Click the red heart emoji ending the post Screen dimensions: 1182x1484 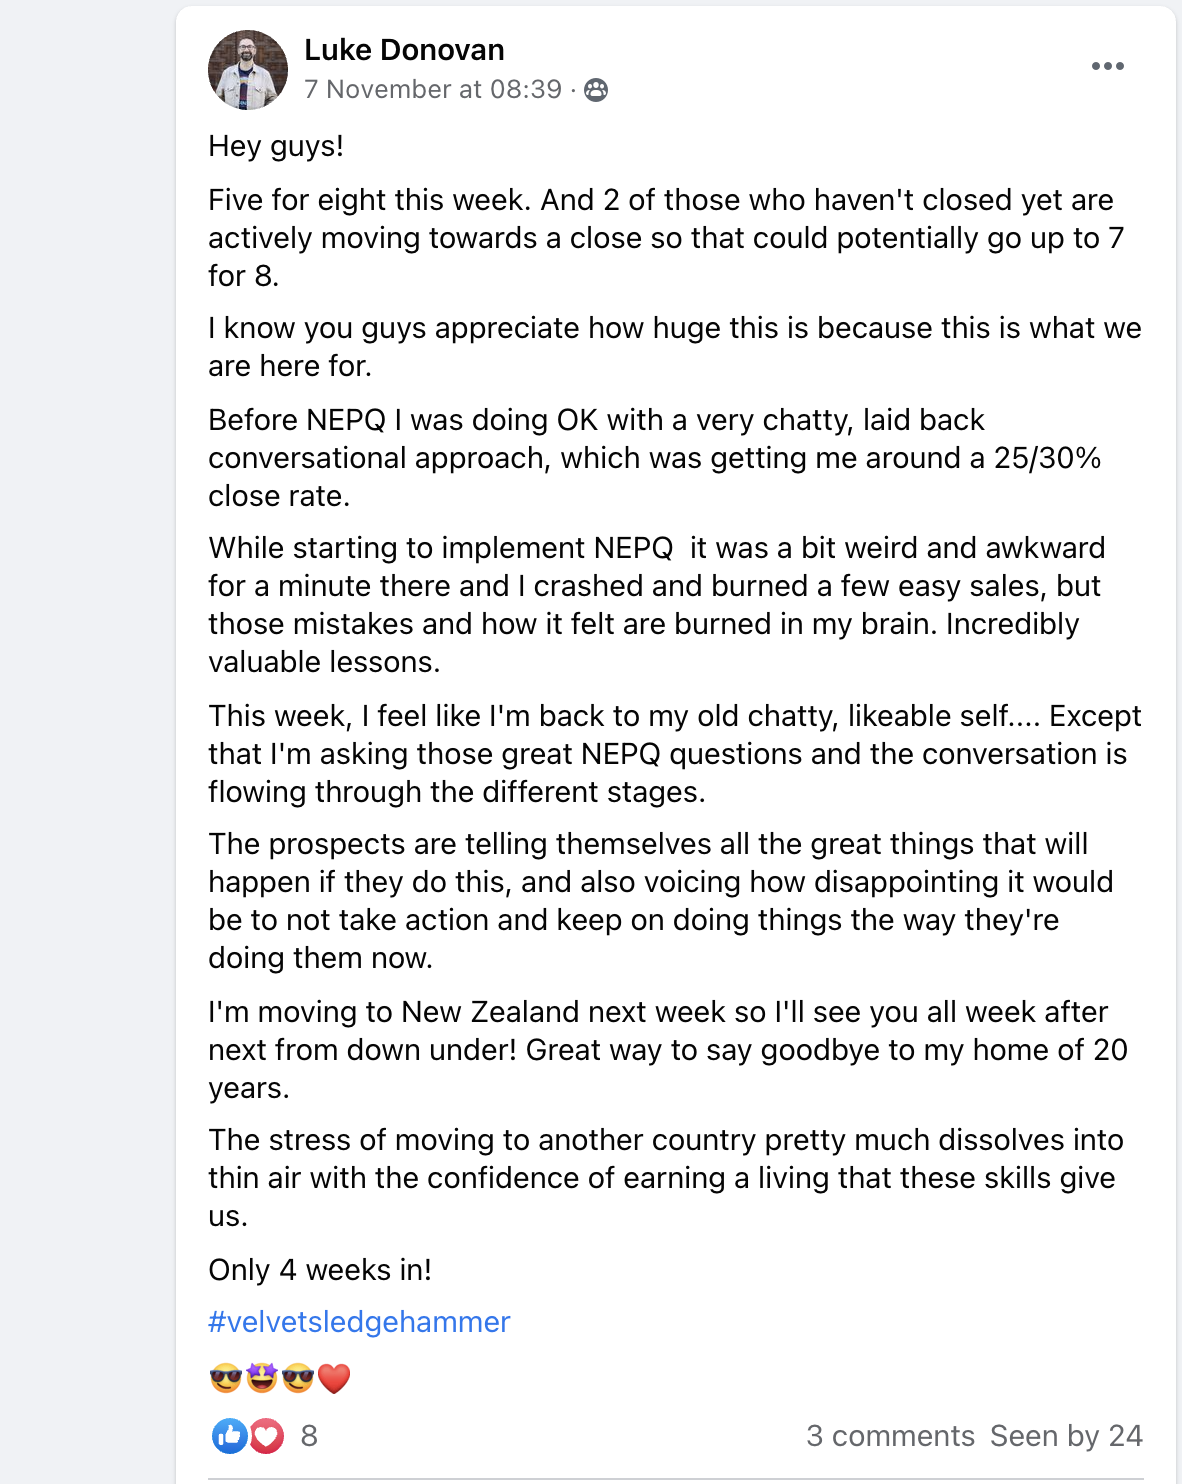[x=334, y=1378]
